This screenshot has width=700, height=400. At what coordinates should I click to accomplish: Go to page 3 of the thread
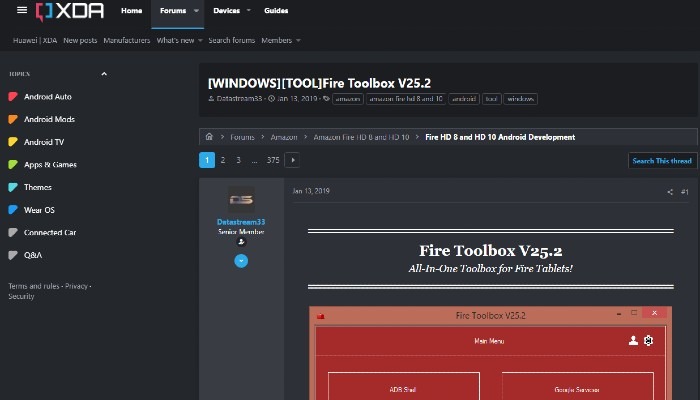coord(238,160)
